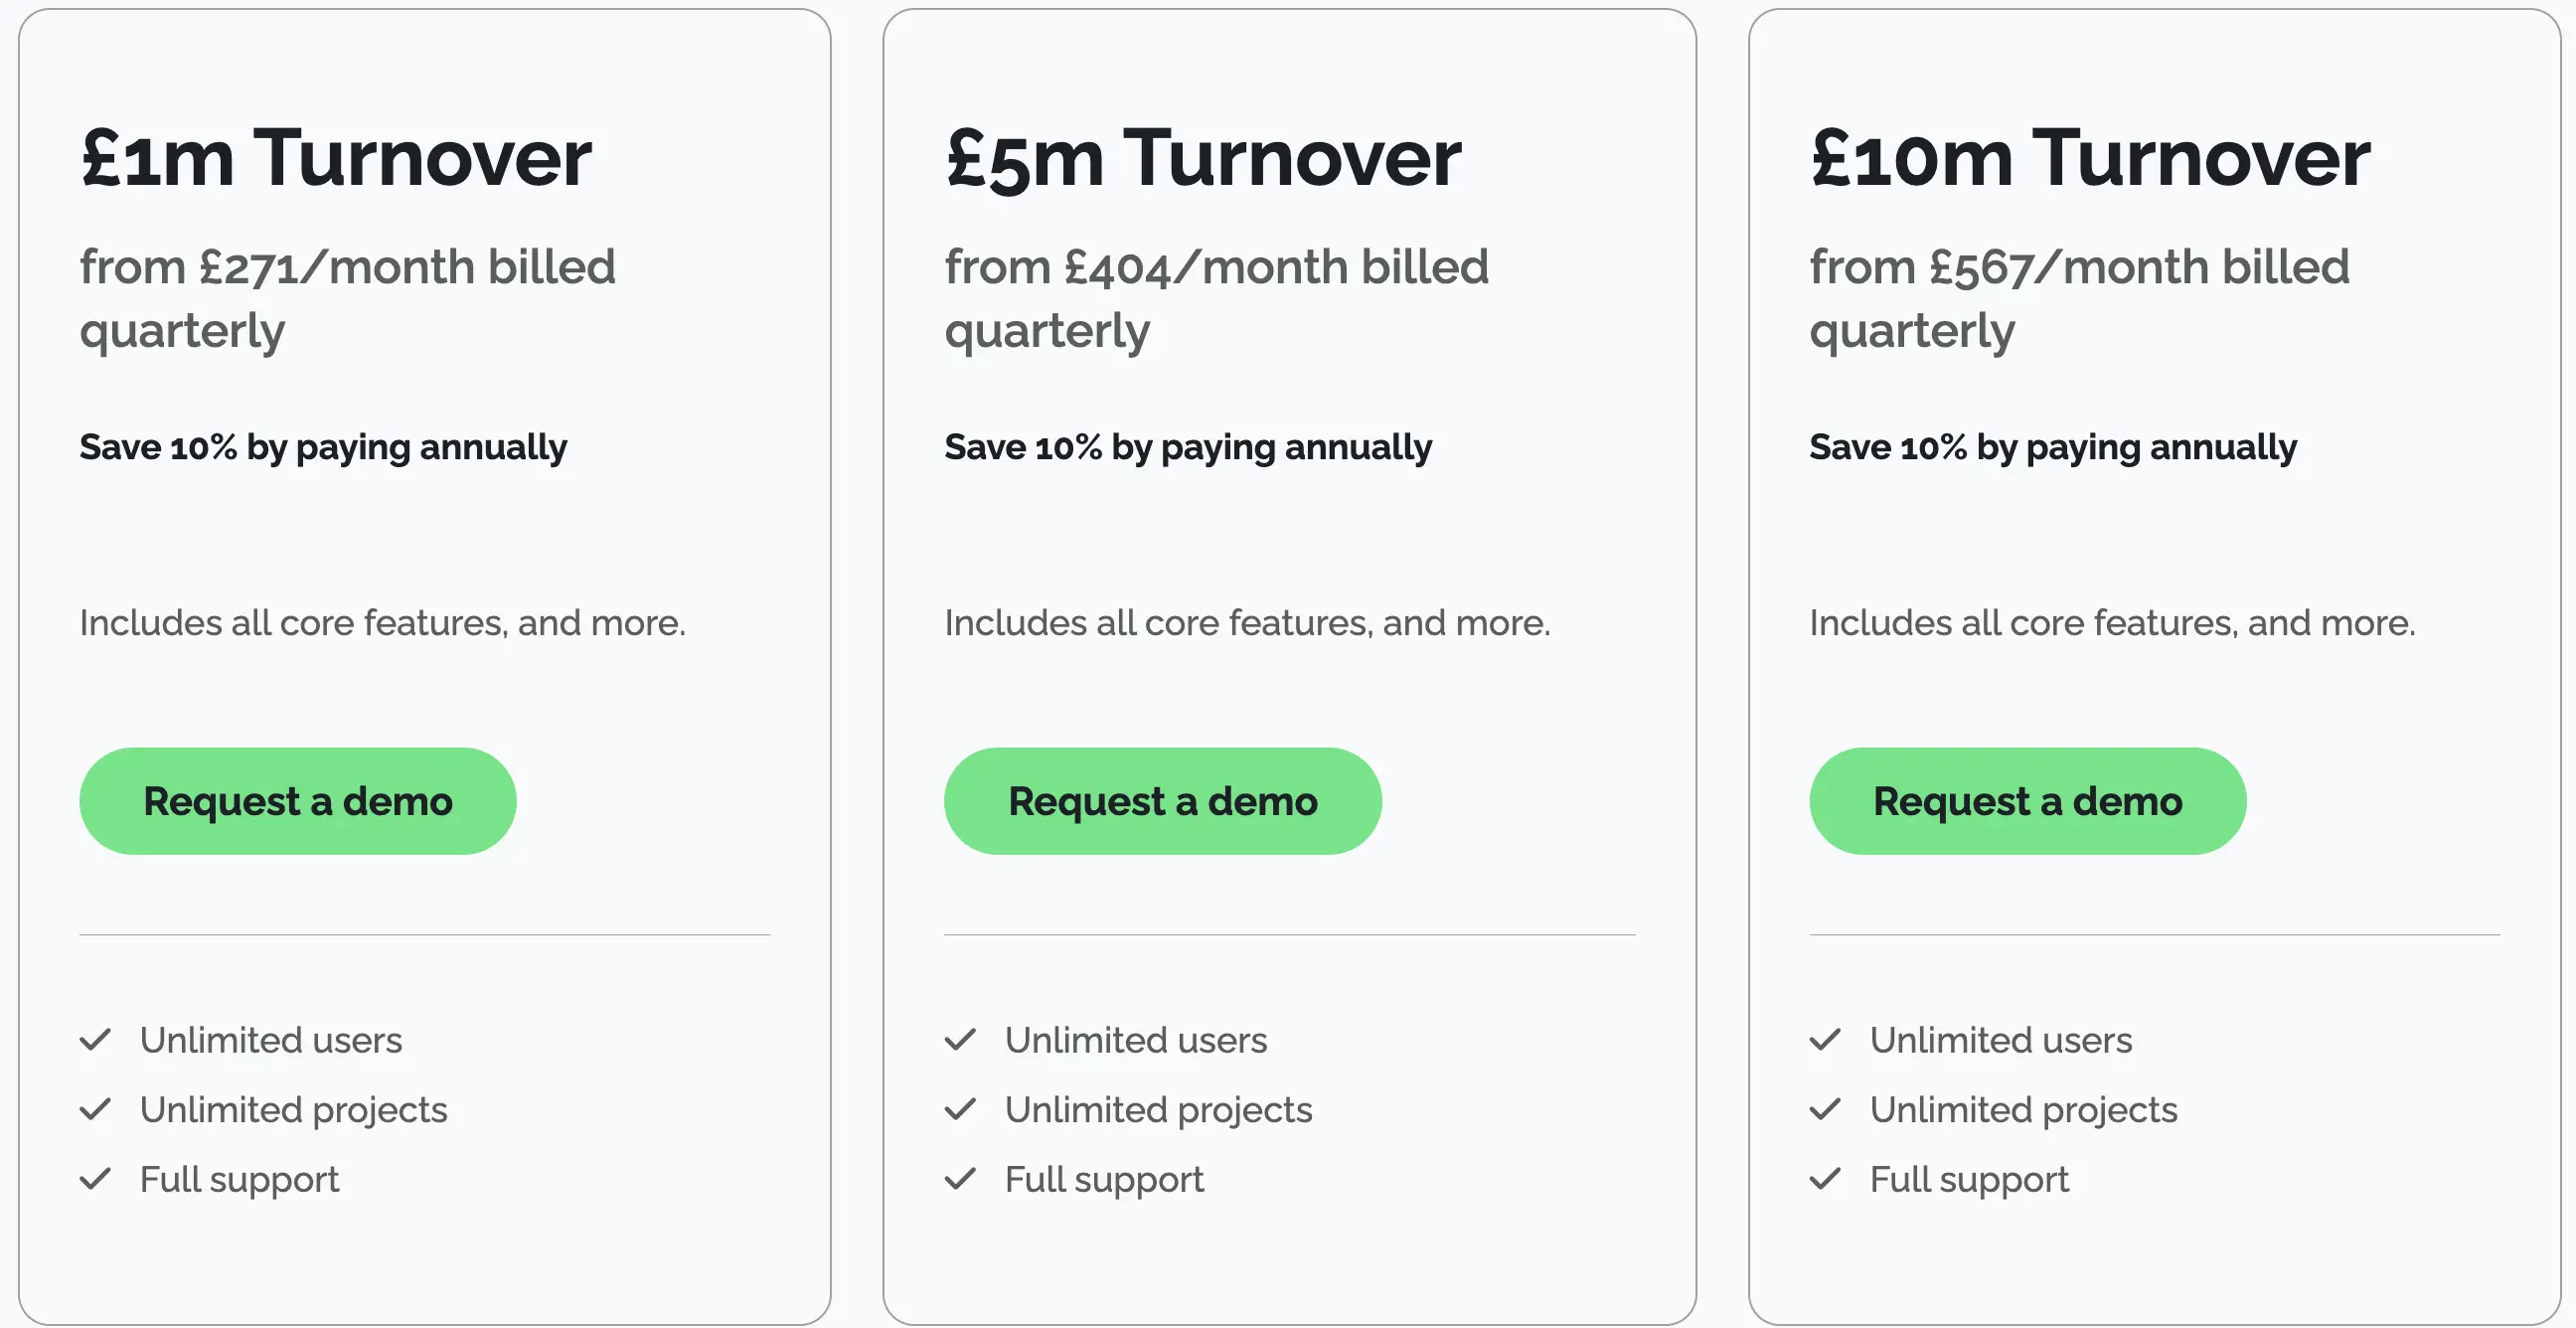
Task: Select the £1m Turnover heading
Action: coord(336,158)
